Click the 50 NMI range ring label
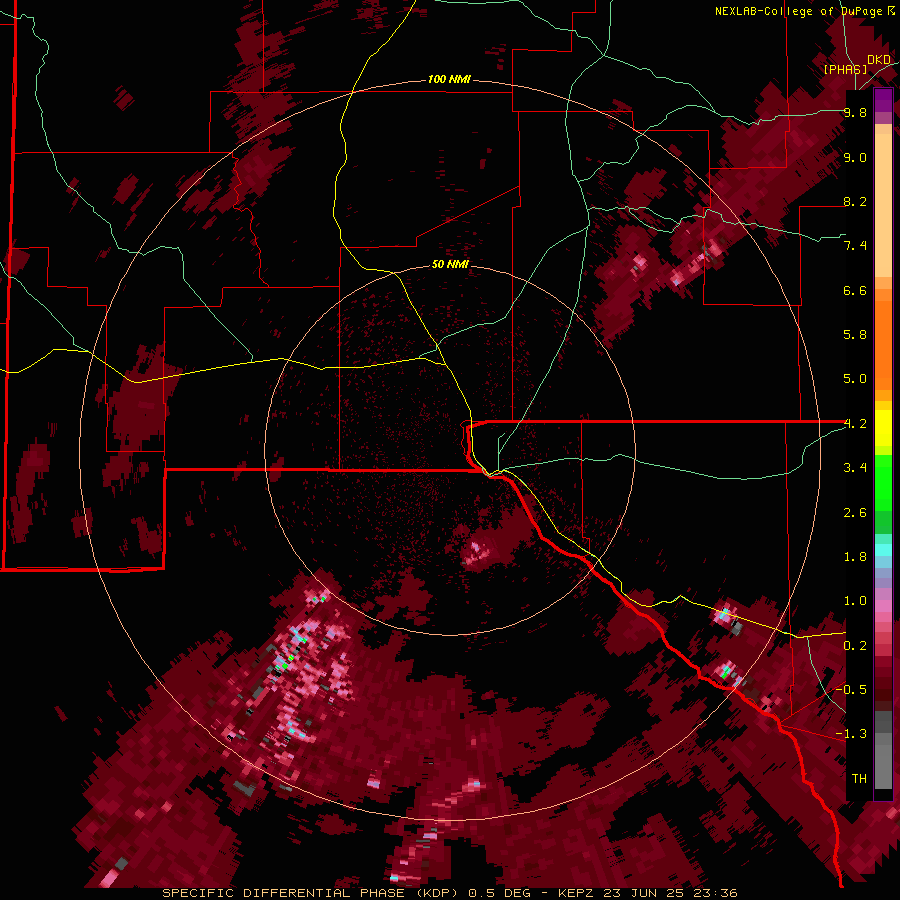This screenshot has width=900, height=900. coord(450,264)
